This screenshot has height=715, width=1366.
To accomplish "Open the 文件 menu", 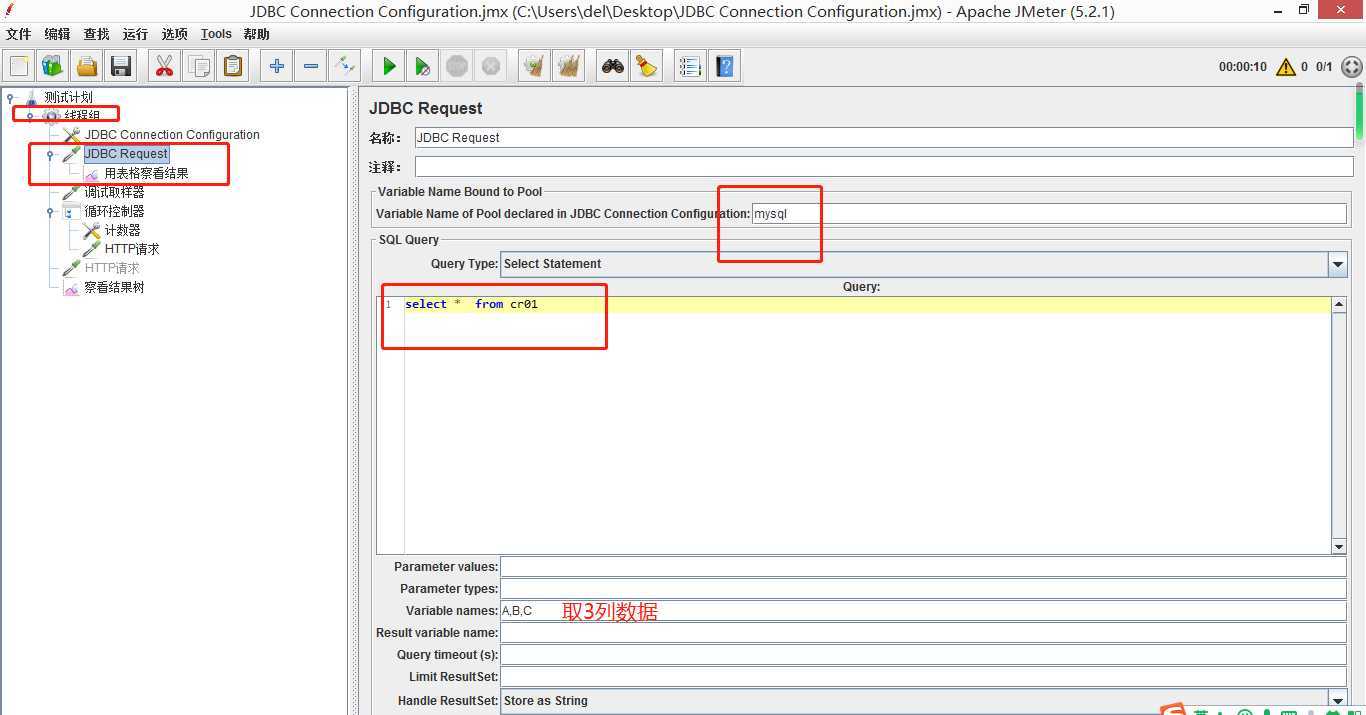I will [19, 34].
